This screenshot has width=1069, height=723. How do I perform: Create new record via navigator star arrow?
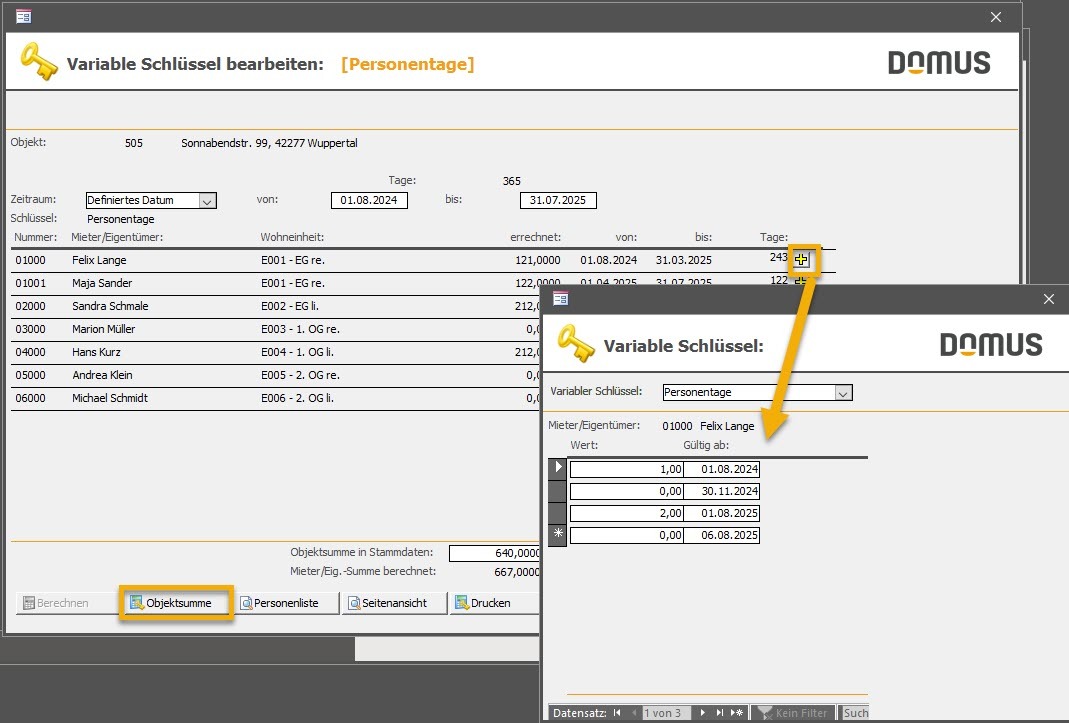737,713
